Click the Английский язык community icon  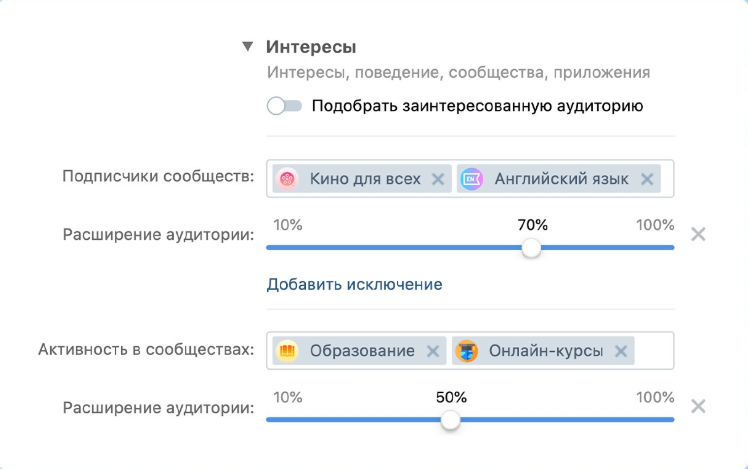[x=471, y=179]
